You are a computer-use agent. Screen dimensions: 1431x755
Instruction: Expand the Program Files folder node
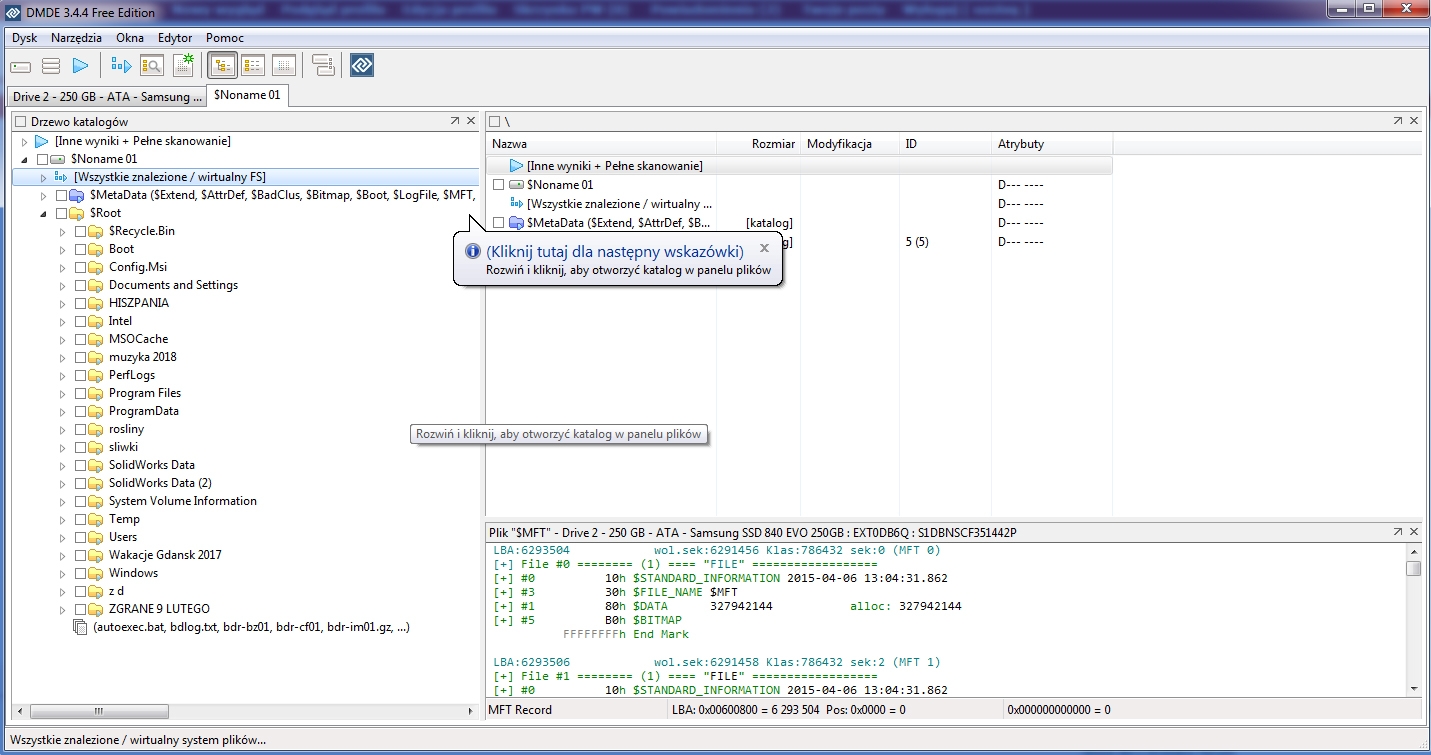[62, 393]
